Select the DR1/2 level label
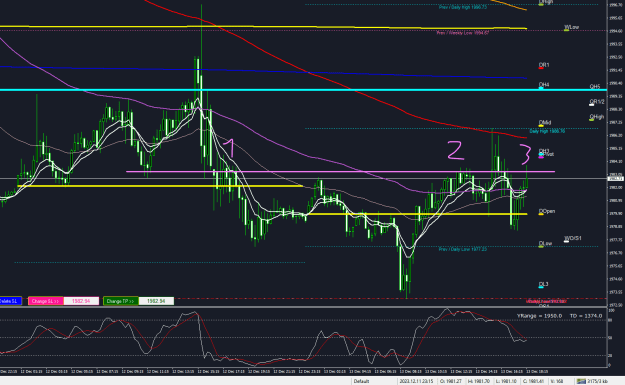Viewport: 625px width, 385px height. point(597,102)
